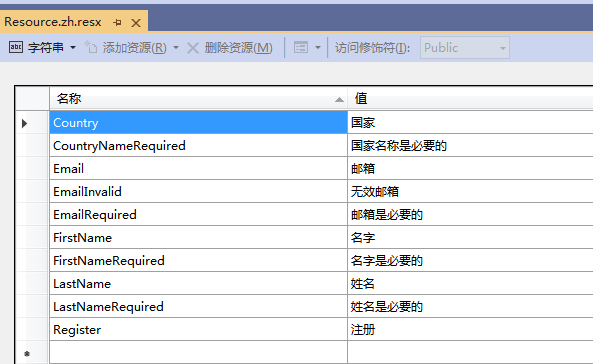Open the view layout dropdown arrow
This screenshot has width=593, height=364.
point(318,48)
